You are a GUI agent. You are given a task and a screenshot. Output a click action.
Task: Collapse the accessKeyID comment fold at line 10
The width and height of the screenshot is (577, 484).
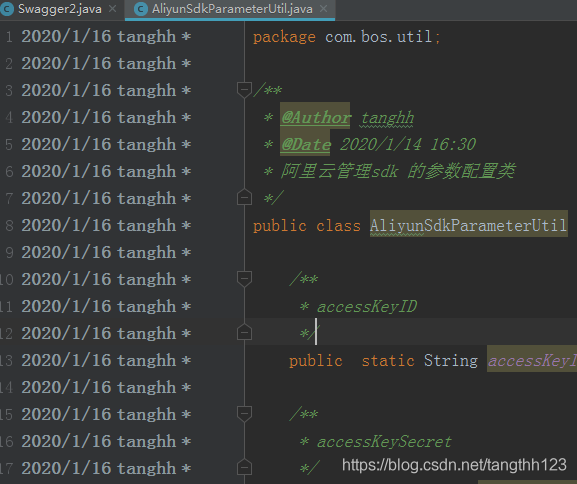coord(244,279)
